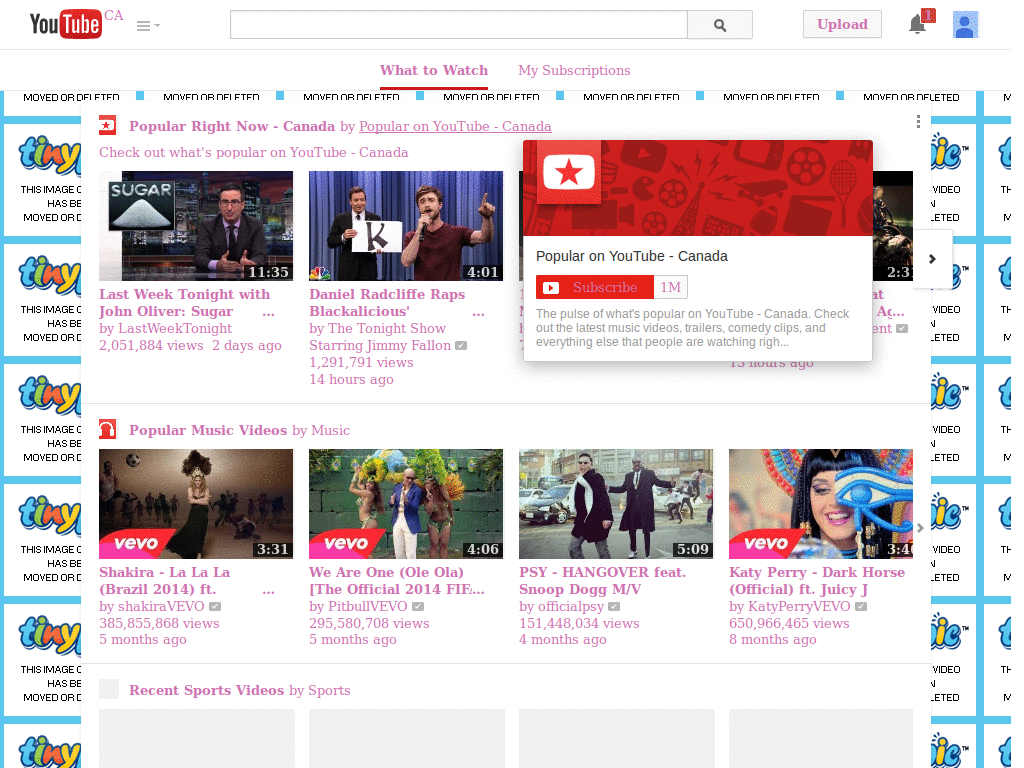Subscribe to Popular on YouTube - Canada
This screenshot has width=1024, height=768.
(x=595, y=287)
